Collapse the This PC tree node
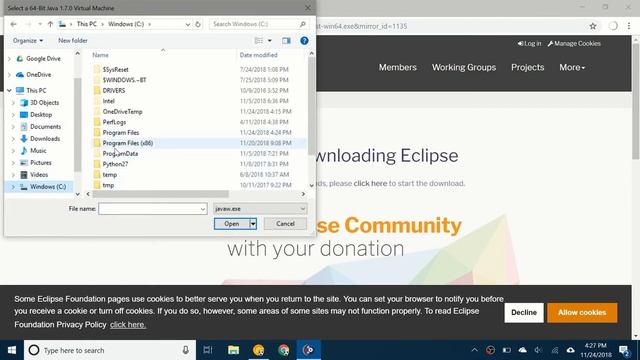The width and height of the screenshot is (640, 360). coord(9,91)
